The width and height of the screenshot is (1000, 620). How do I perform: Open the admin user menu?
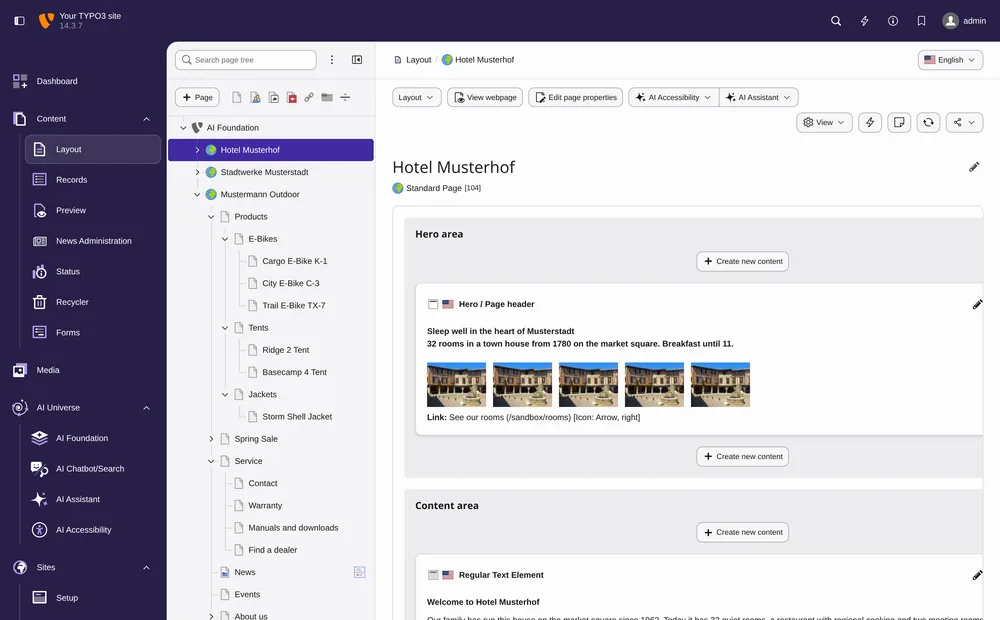(x=964, y=21)
